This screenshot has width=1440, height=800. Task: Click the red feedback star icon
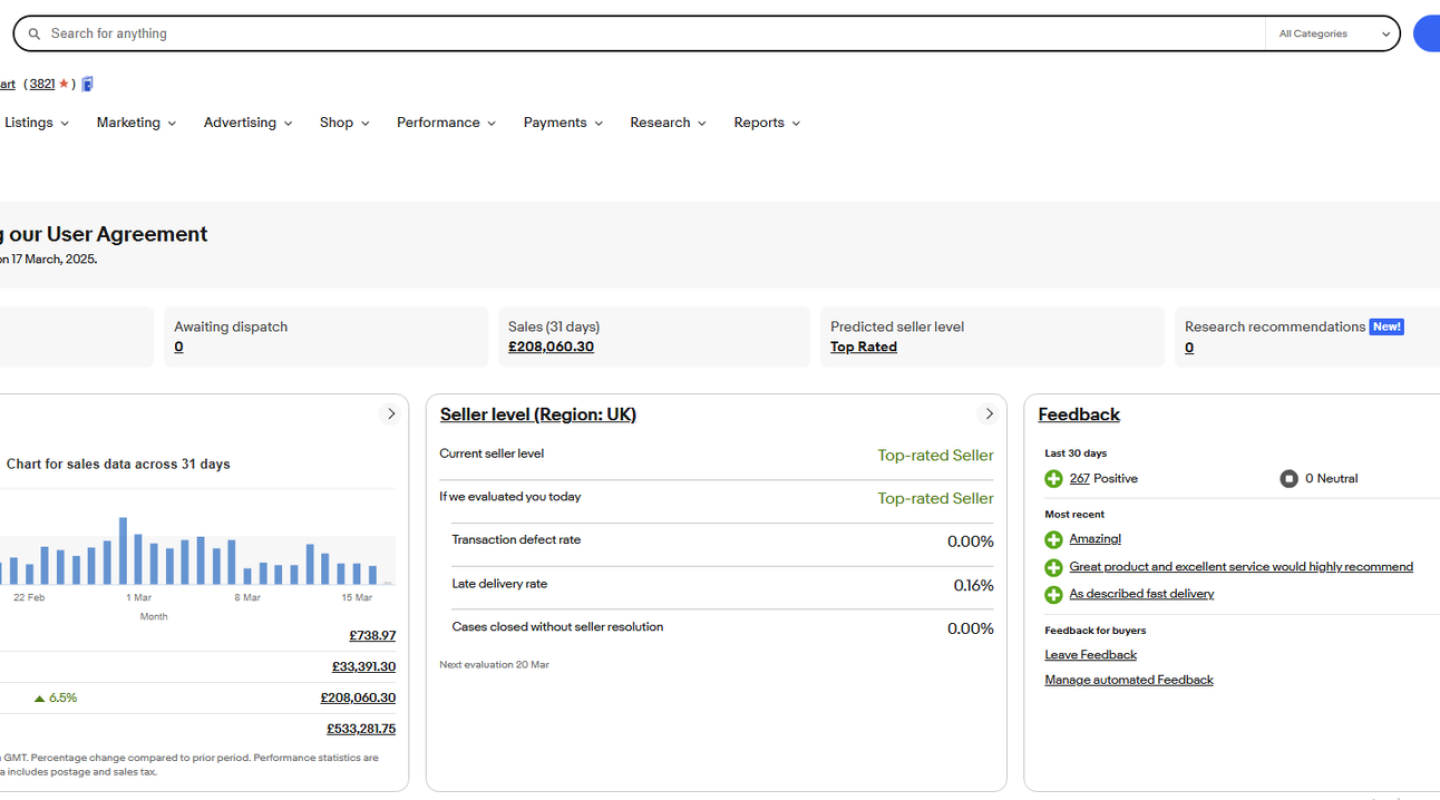pos(64,84)
